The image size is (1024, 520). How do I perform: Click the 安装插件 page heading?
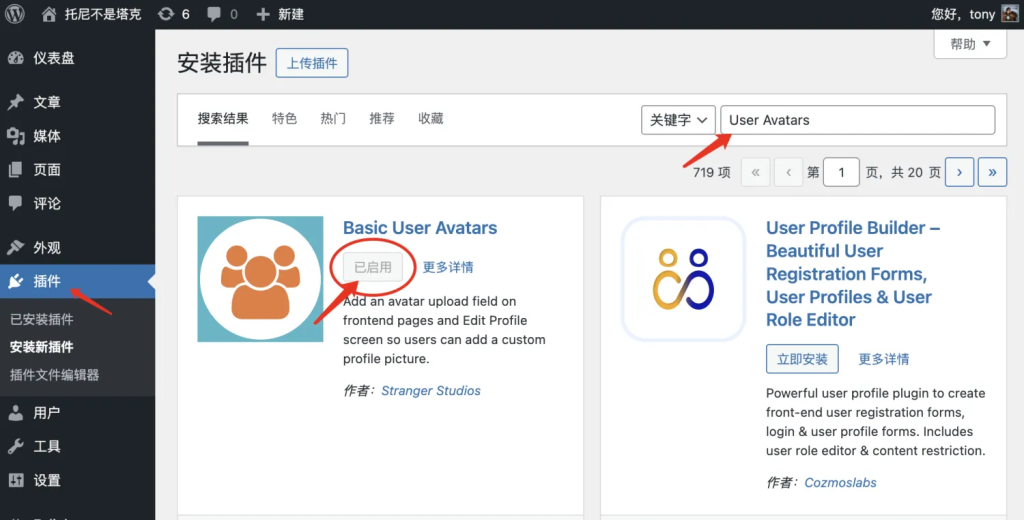click(222, 63)
